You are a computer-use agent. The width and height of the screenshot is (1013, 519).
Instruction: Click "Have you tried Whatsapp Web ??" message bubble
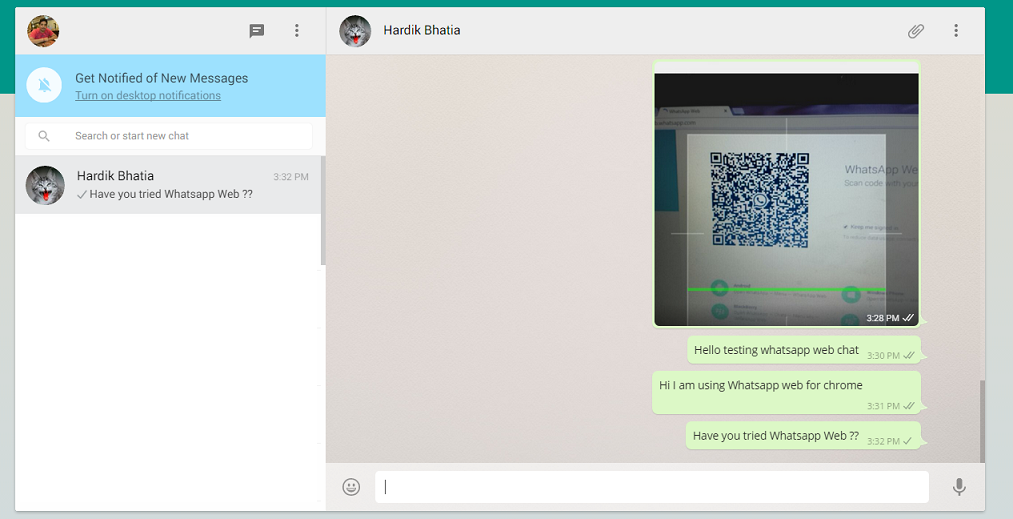pos(803,436)
